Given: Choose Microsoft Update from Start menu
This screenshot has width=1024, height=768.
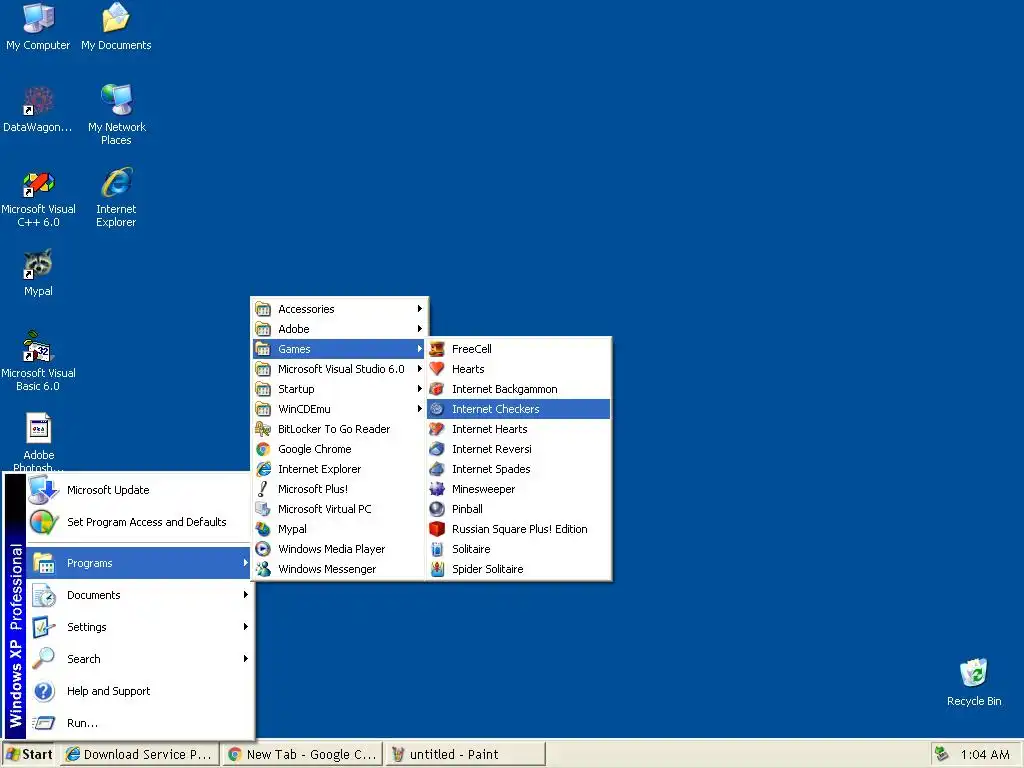Looking at the screenshot, I should coord(139,490).
